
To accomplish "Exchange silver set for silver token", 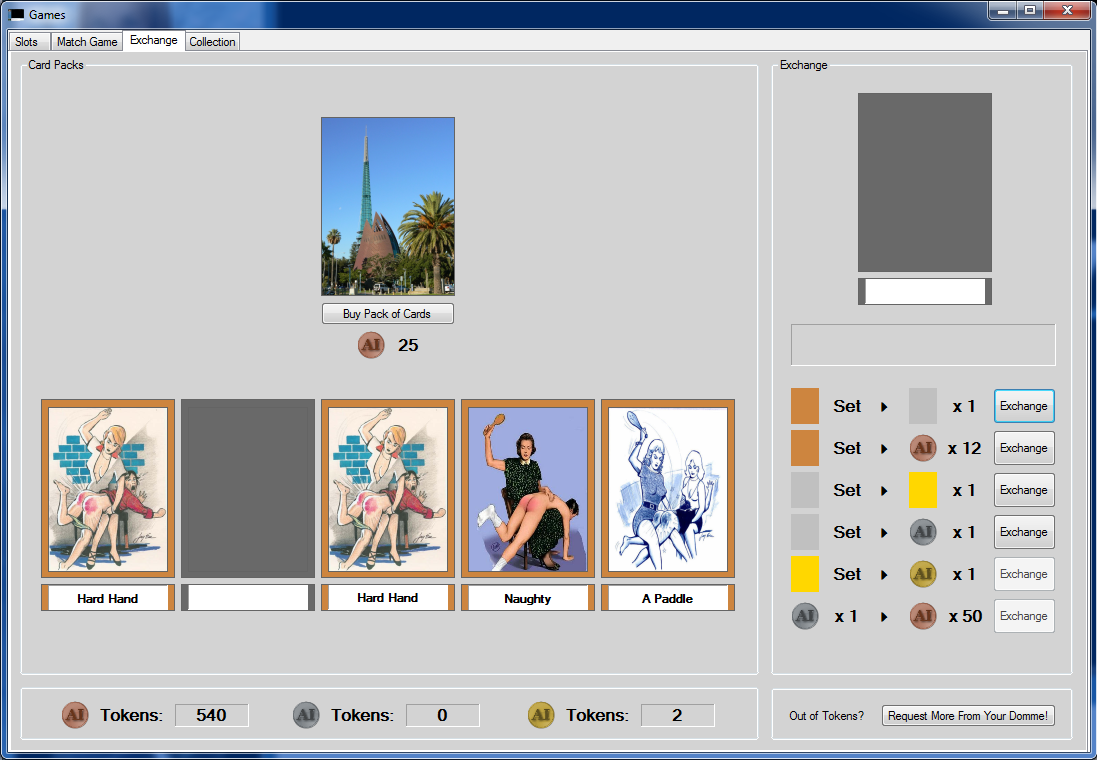I will (x=1024, y=532).
